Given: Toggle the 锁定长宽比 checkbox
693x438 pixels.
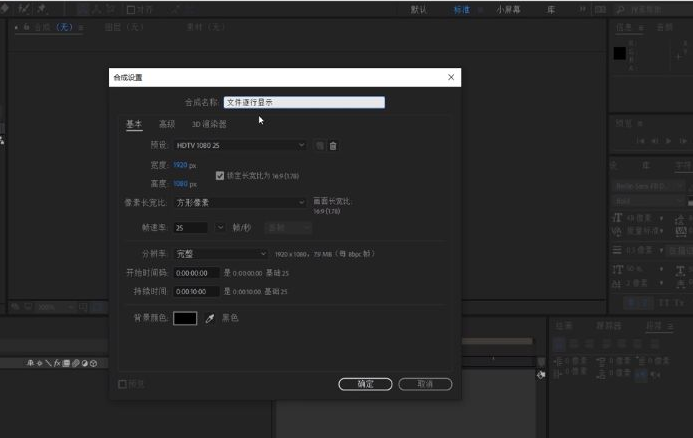Looking at the screenshot, I should (x=220, y=175).
